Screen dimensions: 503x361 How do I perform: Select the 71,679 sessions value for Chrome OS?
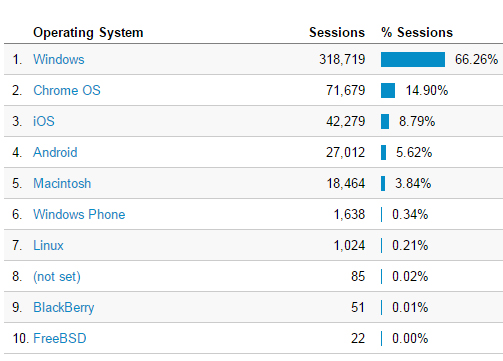pyautogui.click(x=346, y=90)
